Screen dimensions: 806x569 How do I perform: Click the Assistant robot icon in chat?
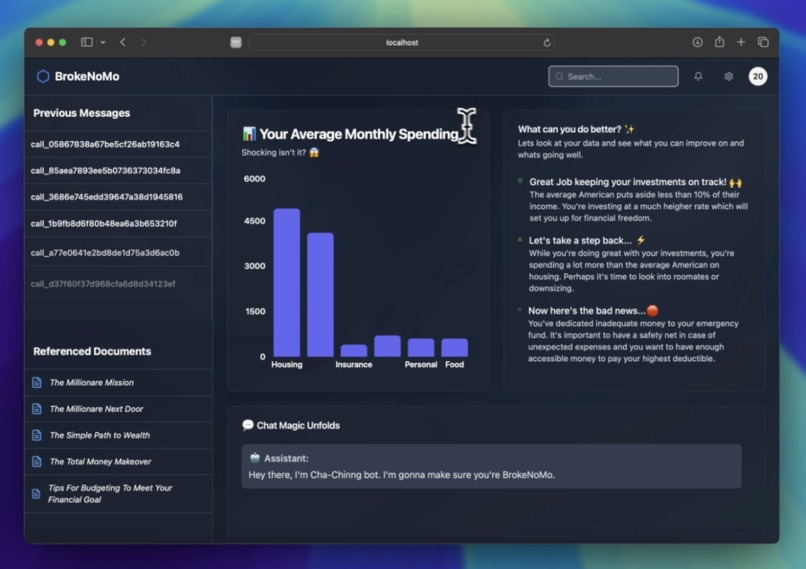coord(255,457)
